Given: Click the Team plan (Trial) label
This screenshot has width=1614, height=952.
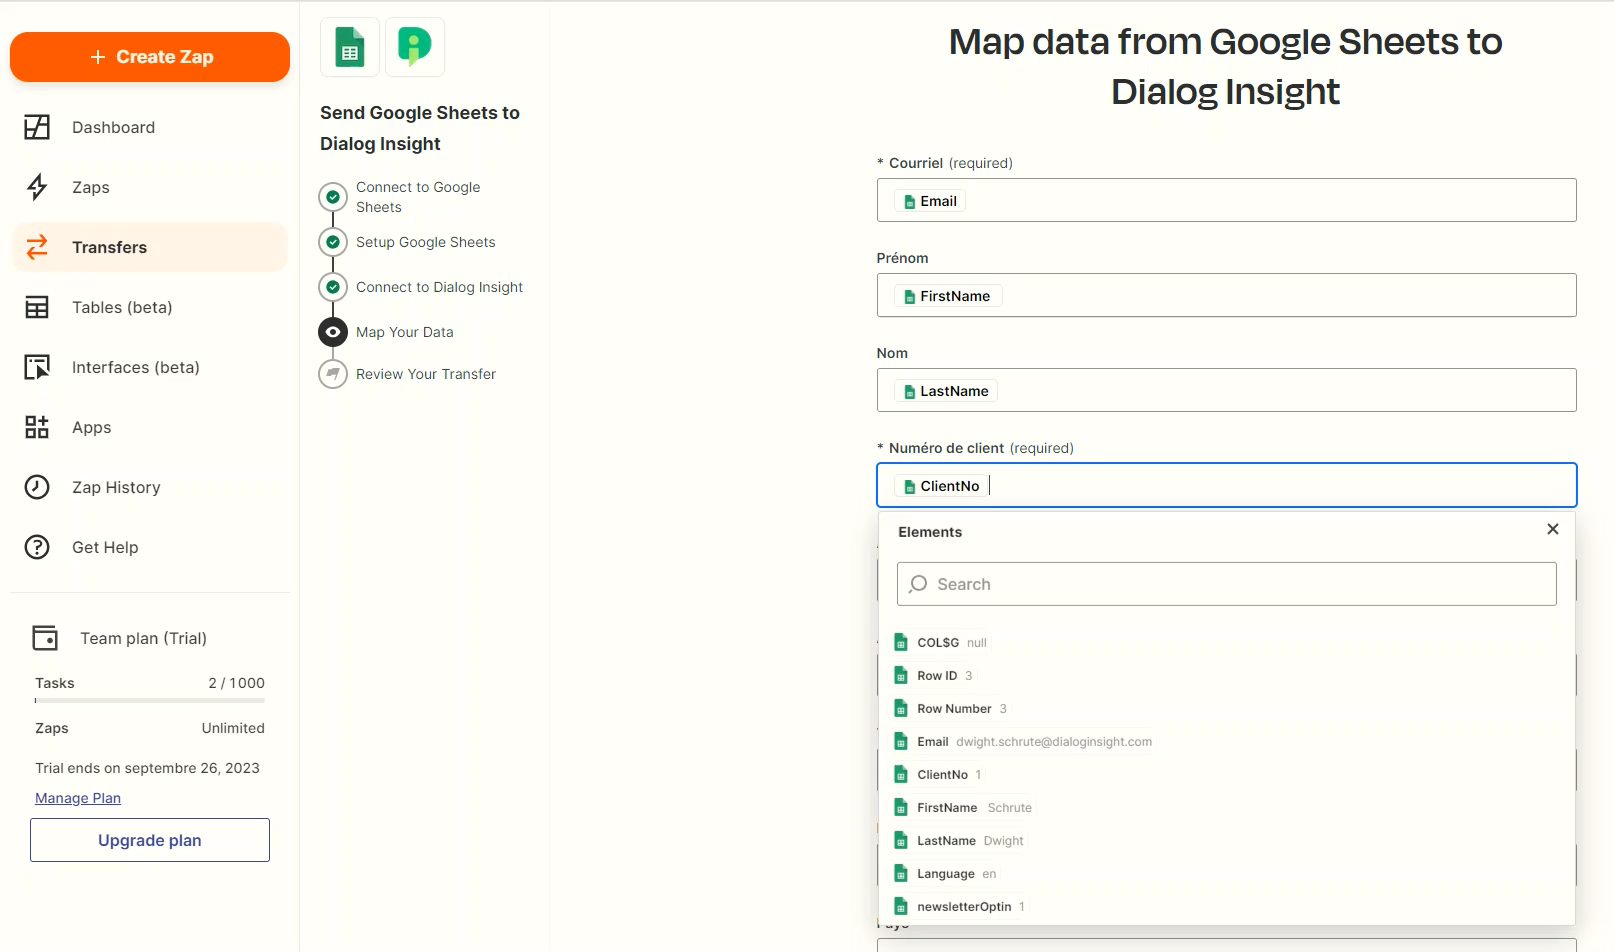Looking at the screenshot, I should point(143,638).
